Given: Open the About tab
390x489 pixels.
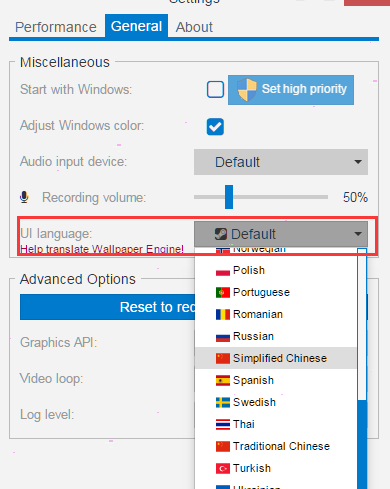Looking at the screenshot, I should (194, 27).
